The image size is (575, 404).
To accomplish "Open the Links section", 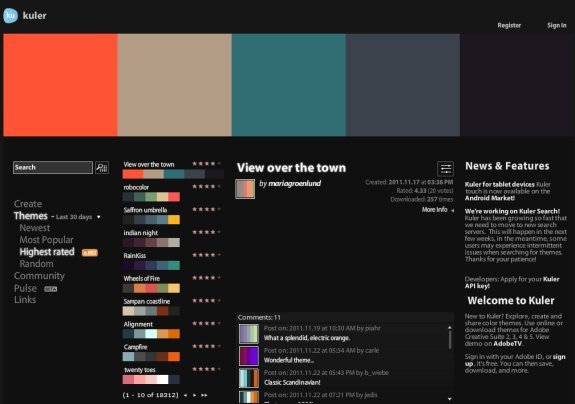I will point(25,300).
